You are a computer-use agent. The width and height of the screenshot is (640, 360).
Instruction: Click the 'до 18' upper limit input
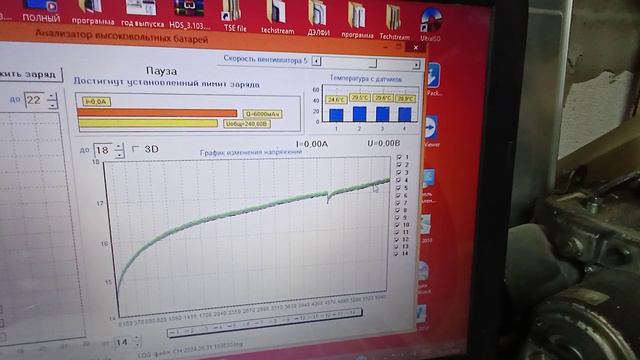[104, 150]
